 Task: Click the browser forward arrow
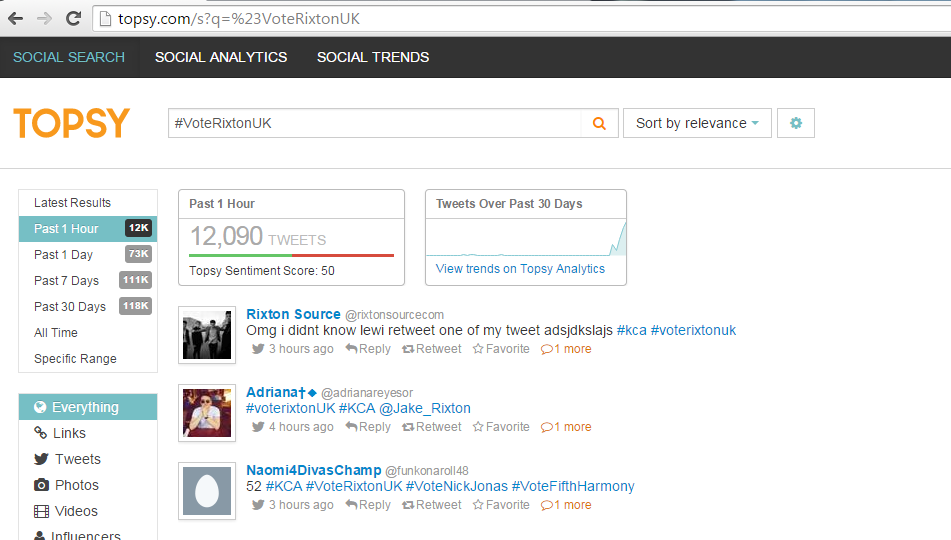44,19
